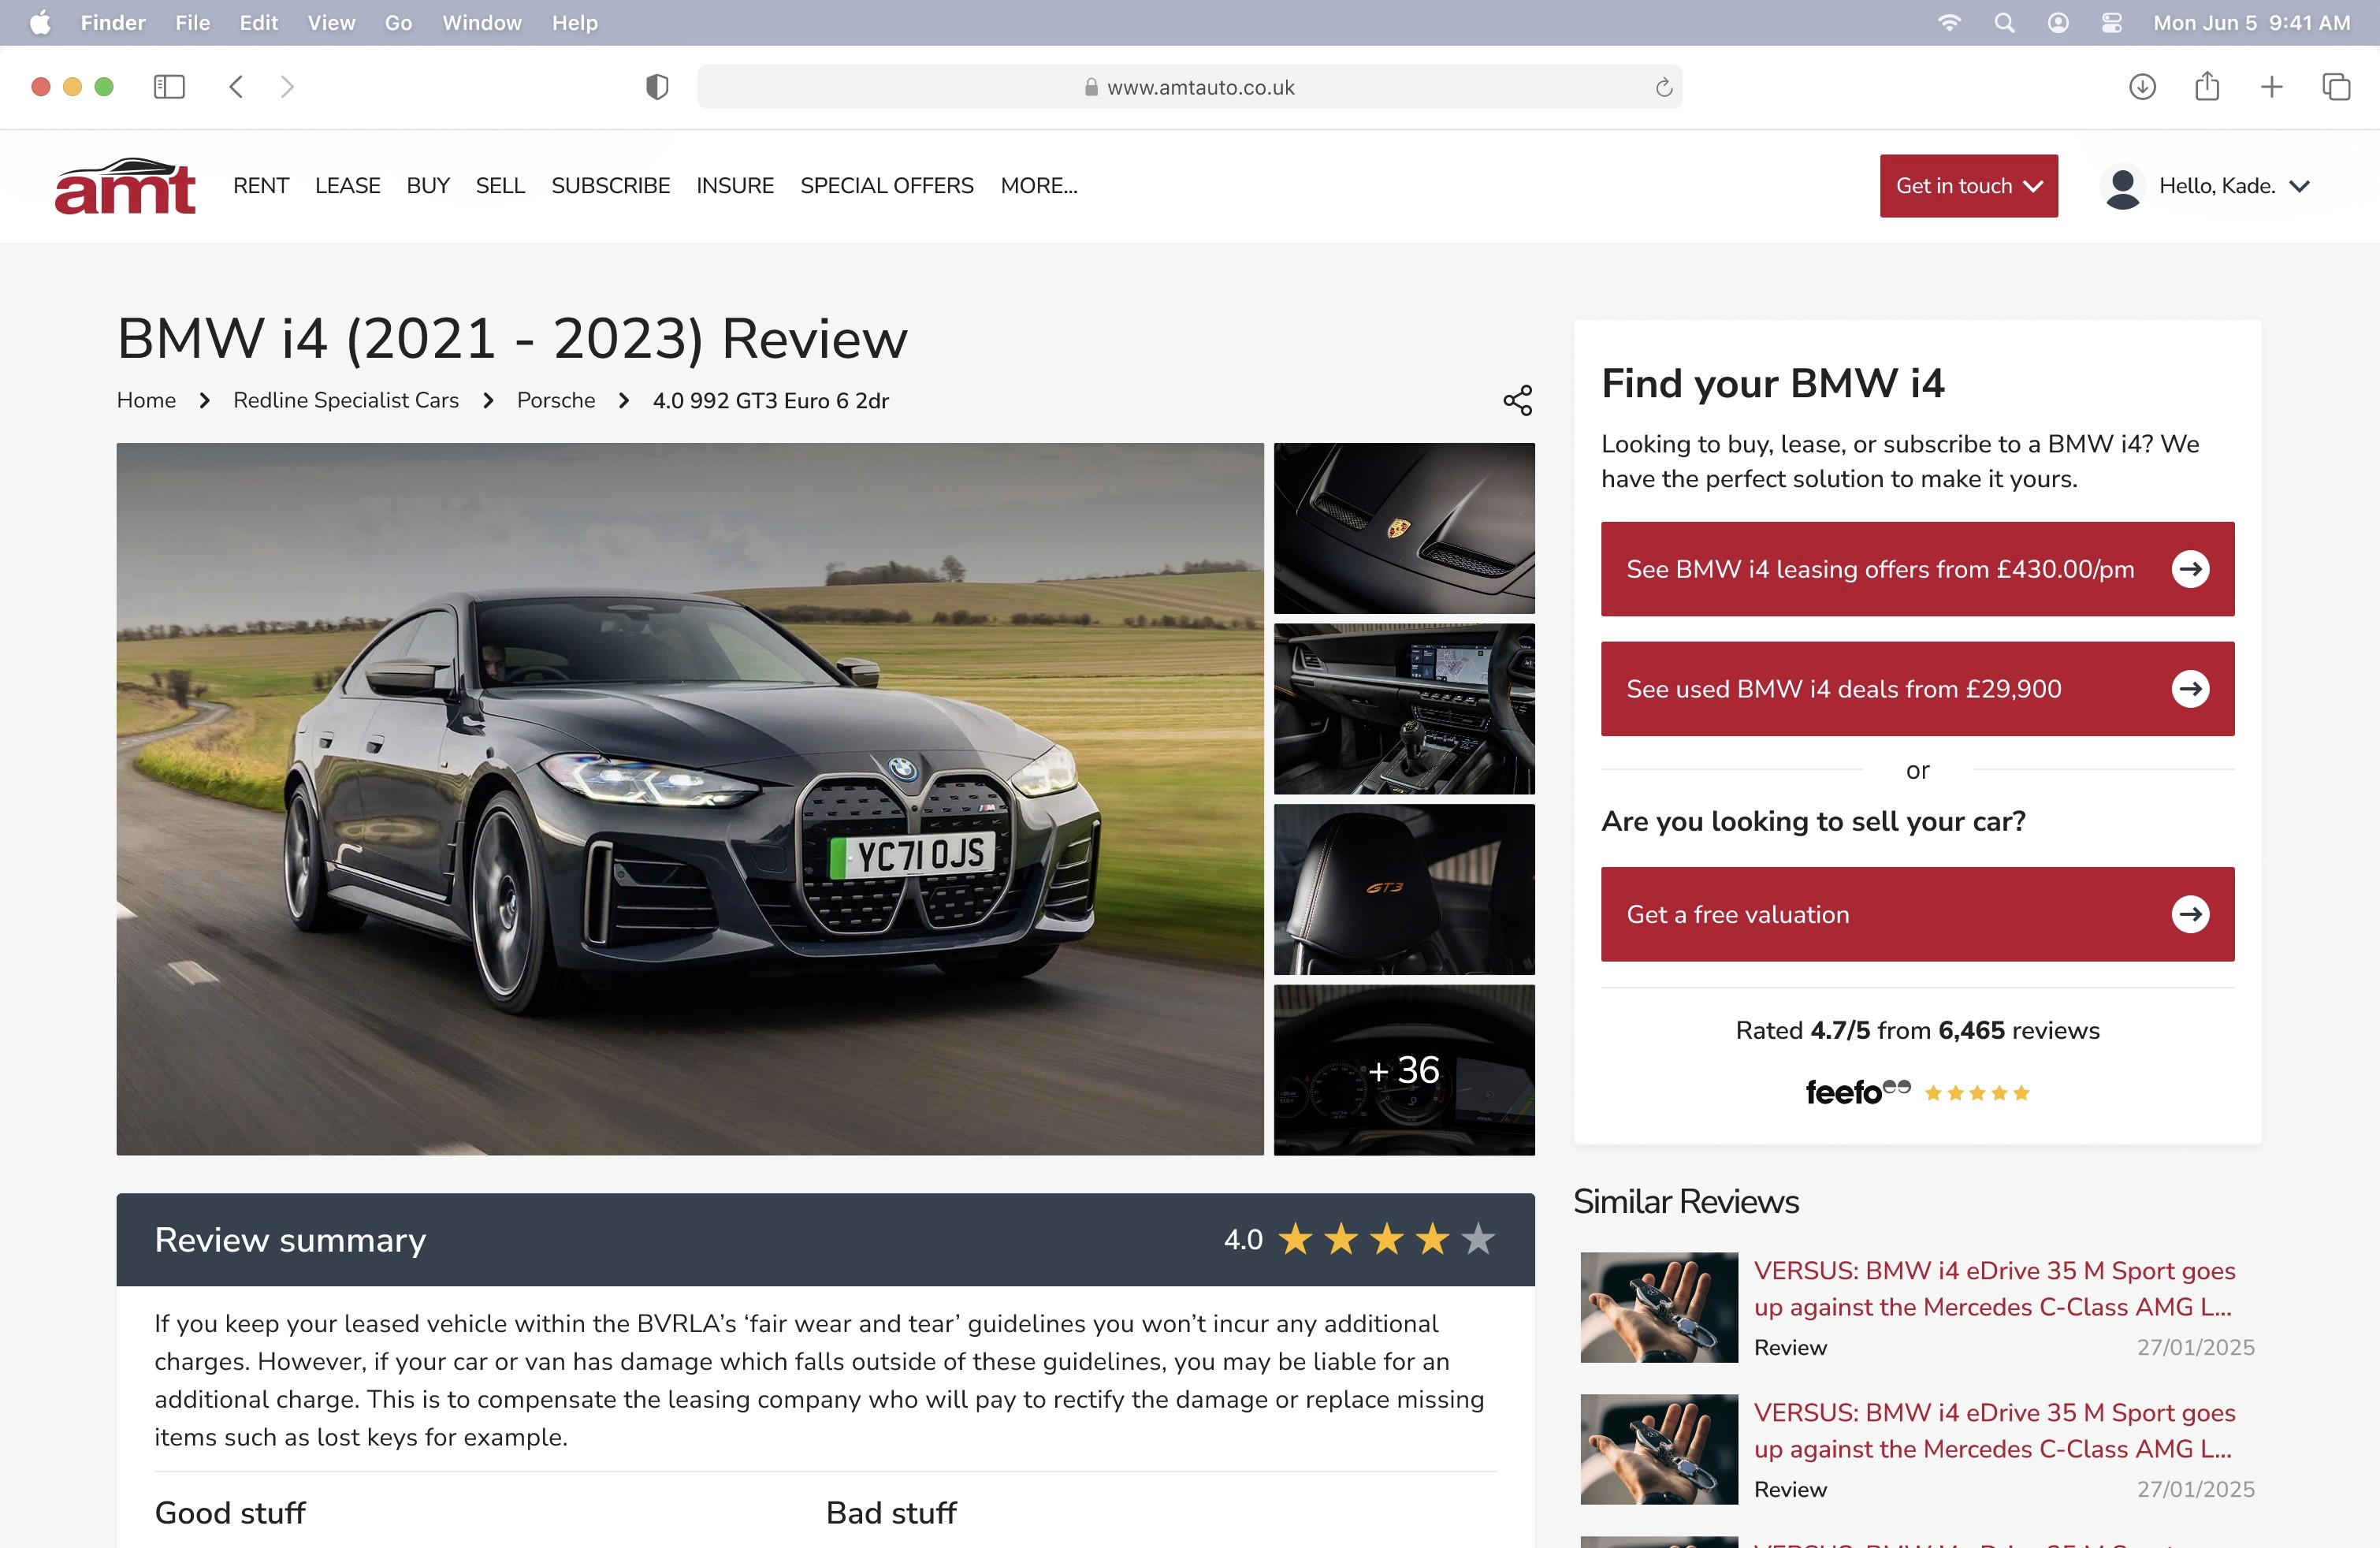Open Control Center in the menu bar
Image resolution: width=2380 pixels, height=1548 pixels.
pyautogui.click(x=2111, y=22)
